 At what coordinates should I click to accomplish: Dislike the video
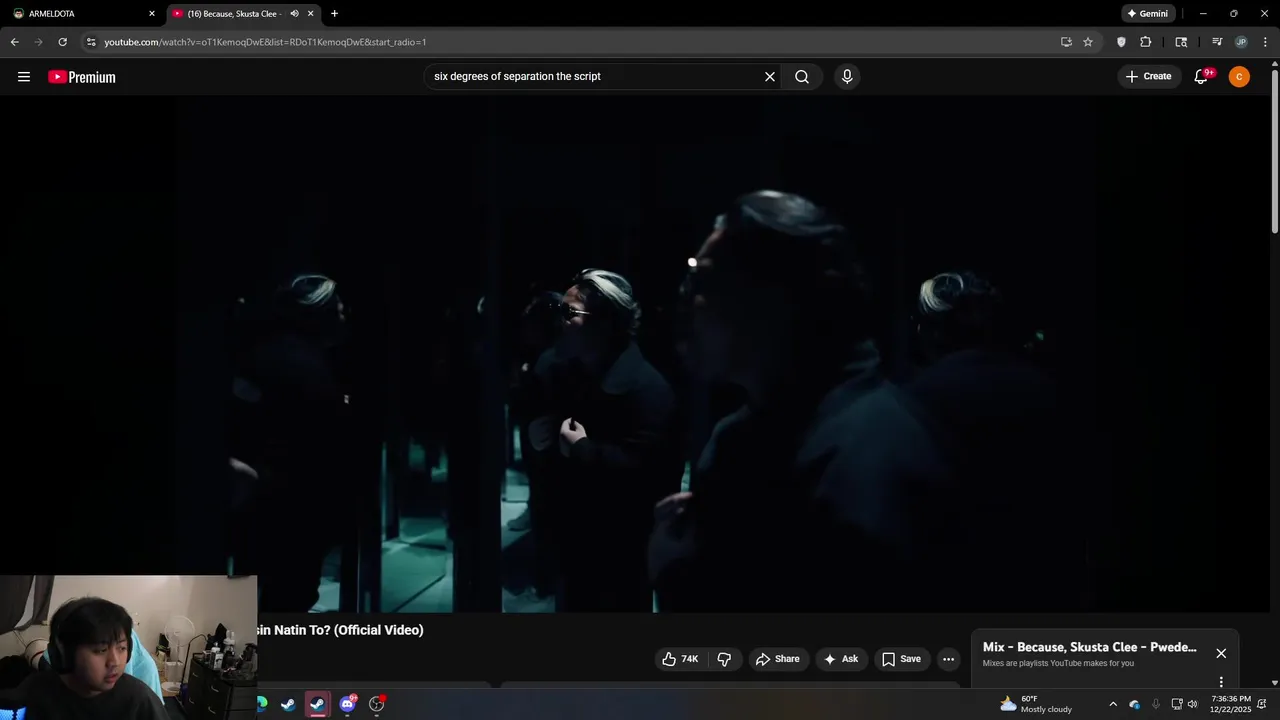click(725, 659)
